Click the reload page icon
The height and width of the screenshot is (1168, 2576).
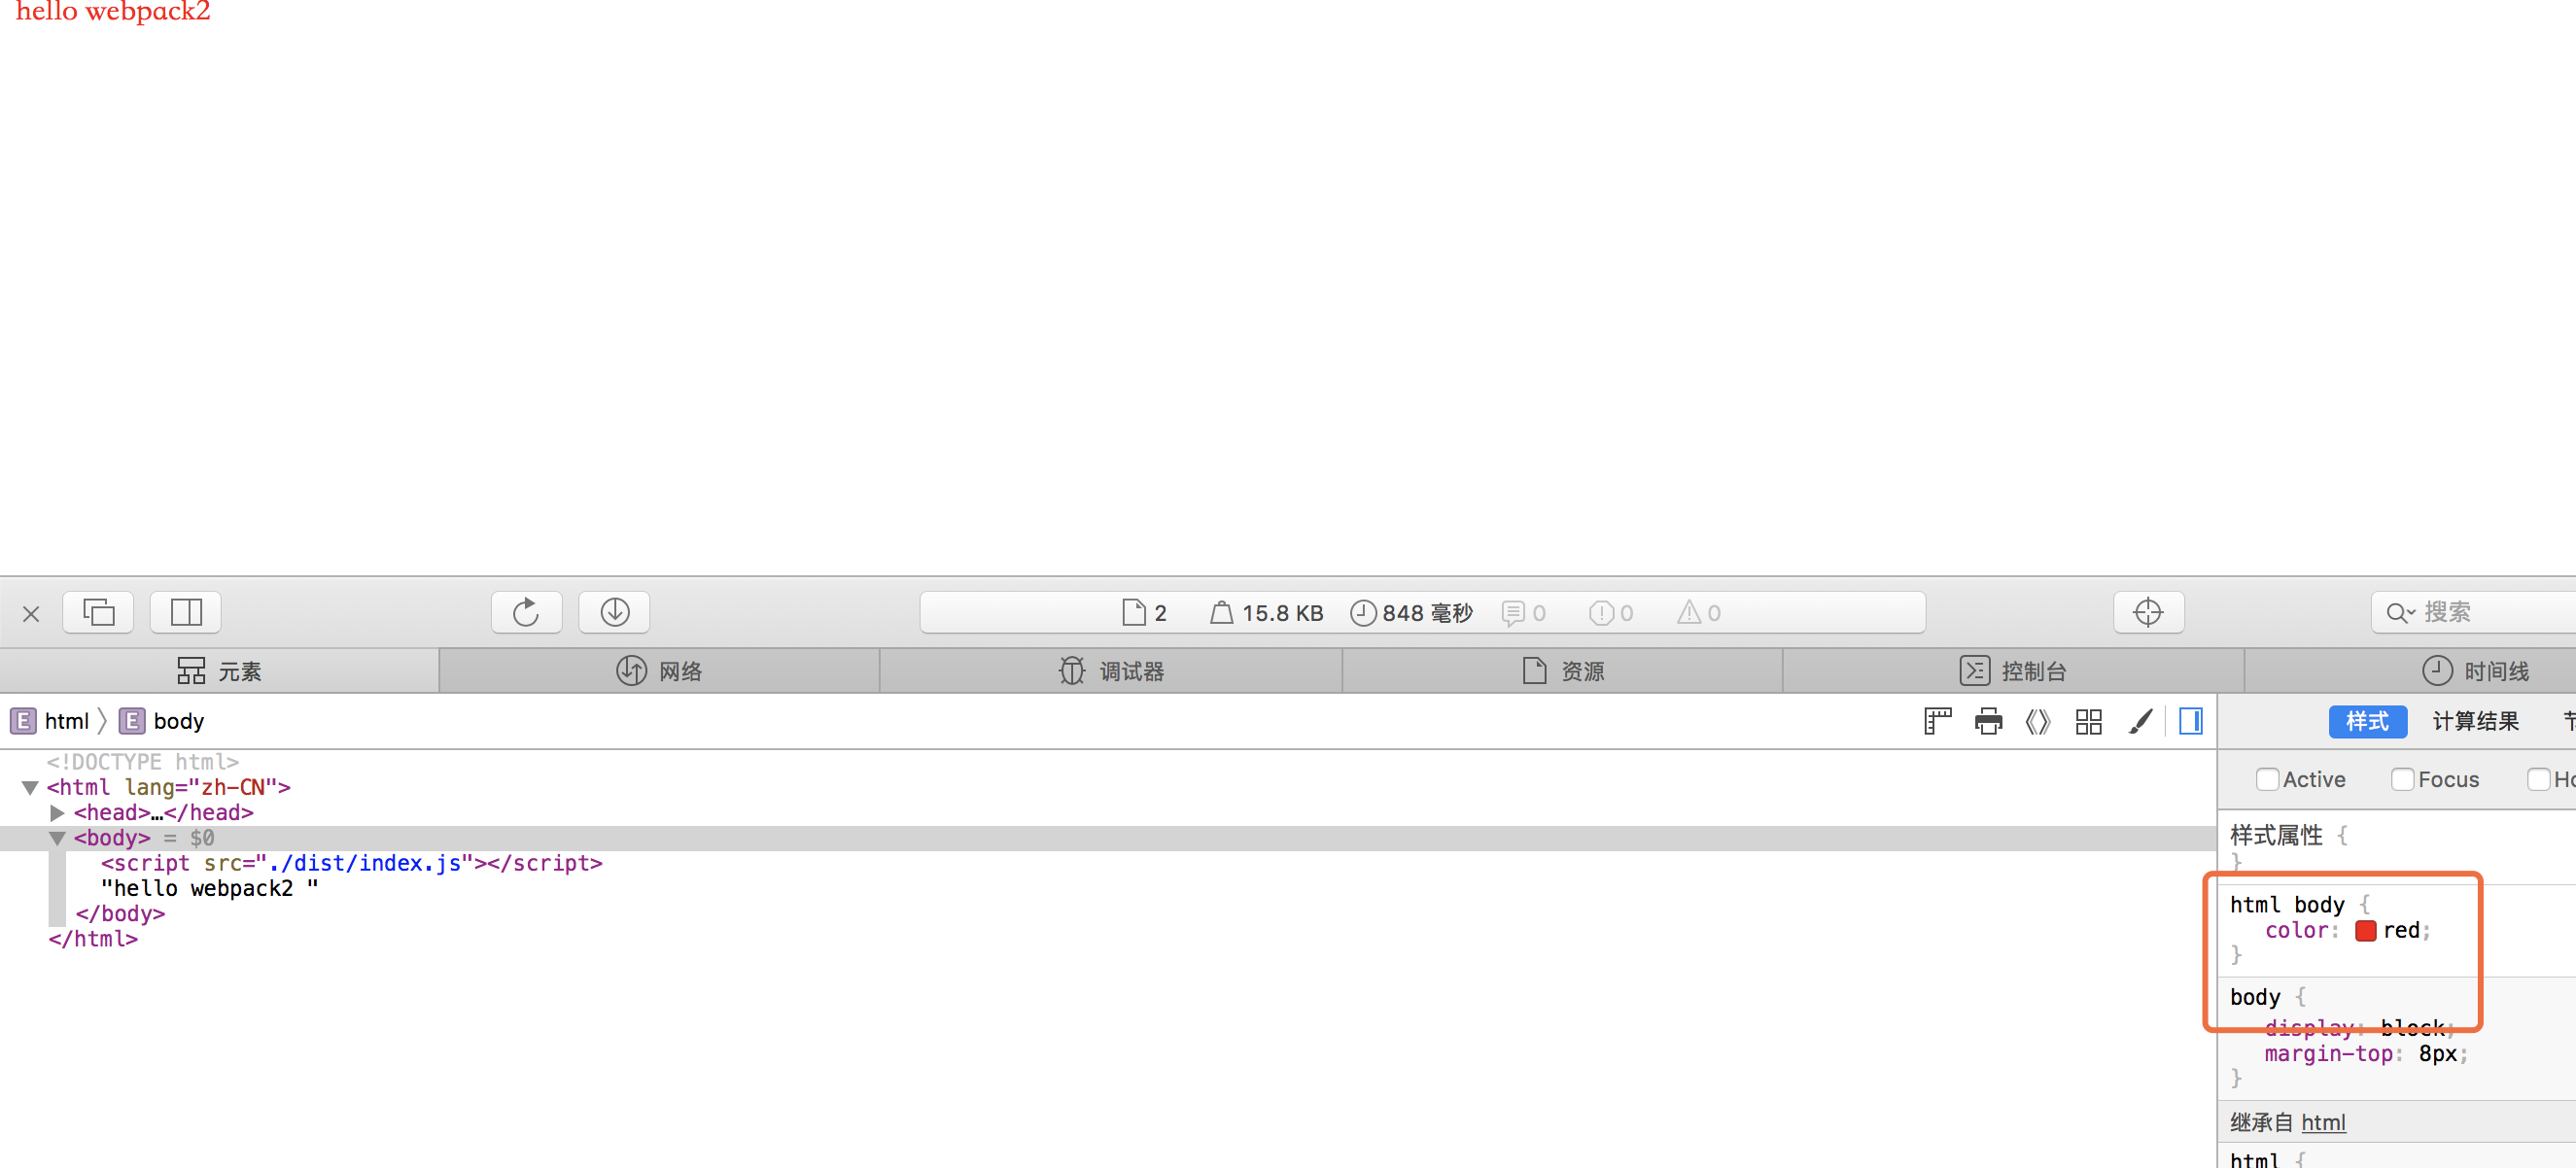point(526,613)
